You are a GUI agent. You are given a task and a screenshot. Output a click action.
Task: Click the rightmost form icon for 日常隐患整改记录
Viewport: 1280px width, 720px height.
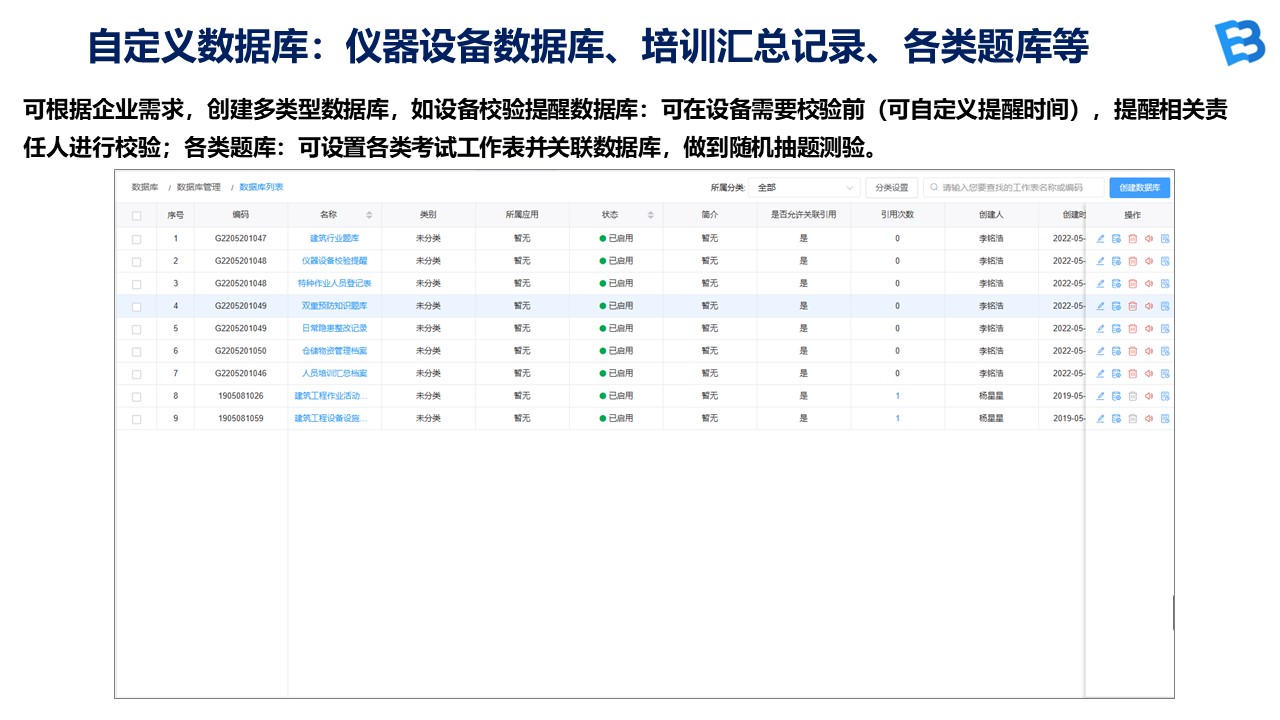tap(1164, 329)
